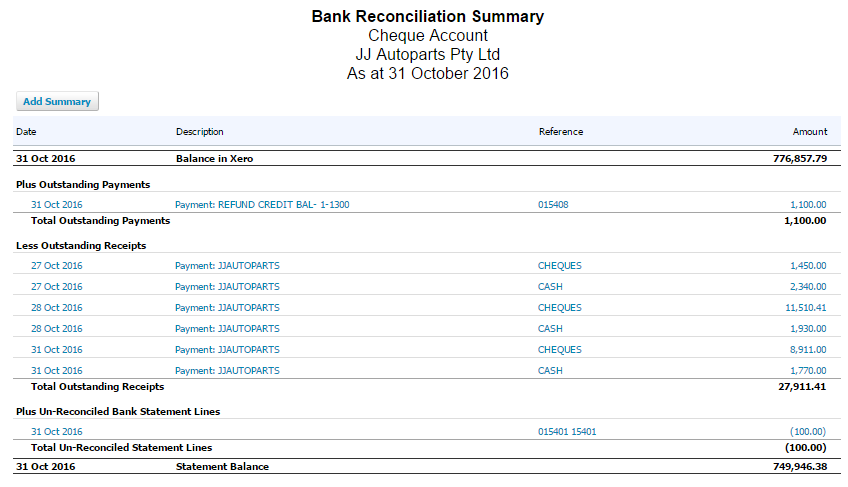Click the CHEQUES reference in the 8,911.00 row
Viewport: 848px width, 487px height.
pyautogui.click(x=559, y=350)
